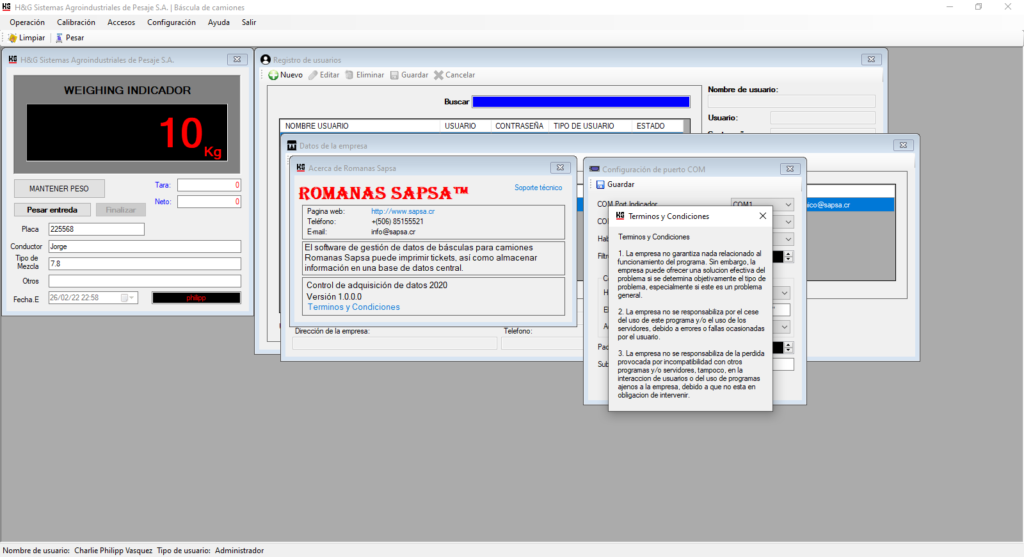Open the Ayuda menu
Screen dimensions: 1024x557
219,22
